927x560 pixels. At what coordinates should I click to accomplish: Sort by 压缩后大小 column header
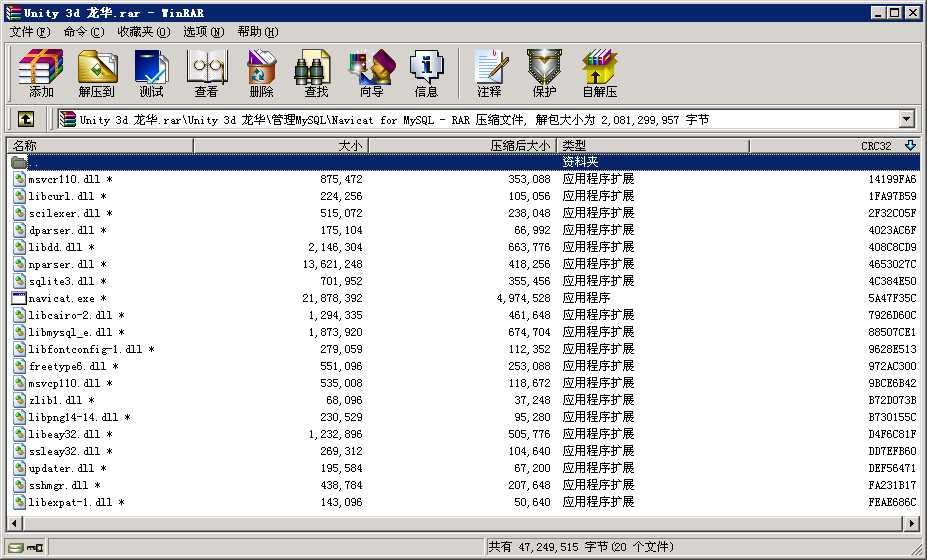coord(462,145)
